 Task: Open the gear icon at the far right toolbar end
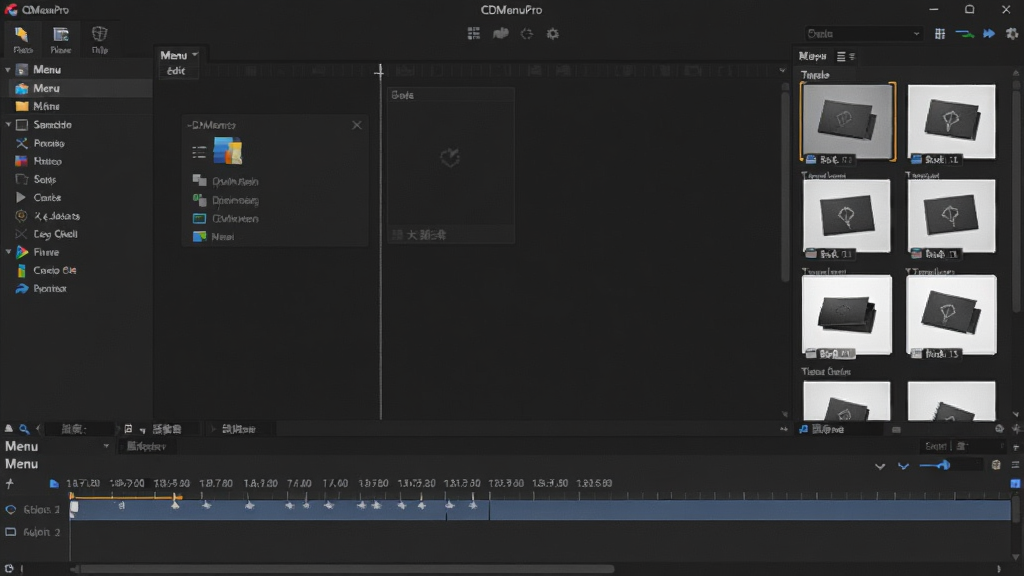(x=1012, y=33)
